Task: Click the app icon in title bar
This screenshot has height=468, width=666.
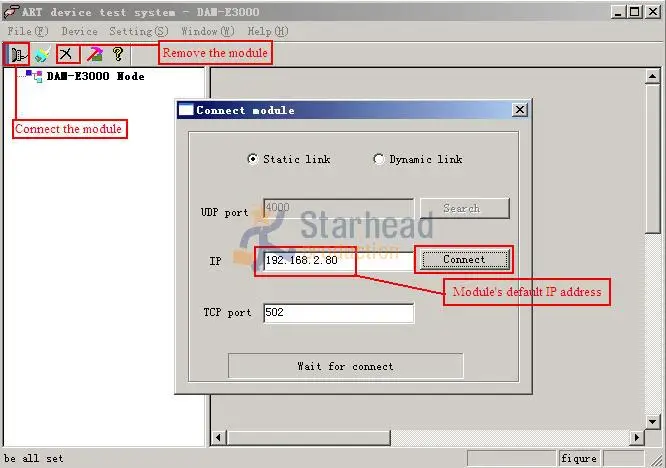Action: click(x=11, y=12)
